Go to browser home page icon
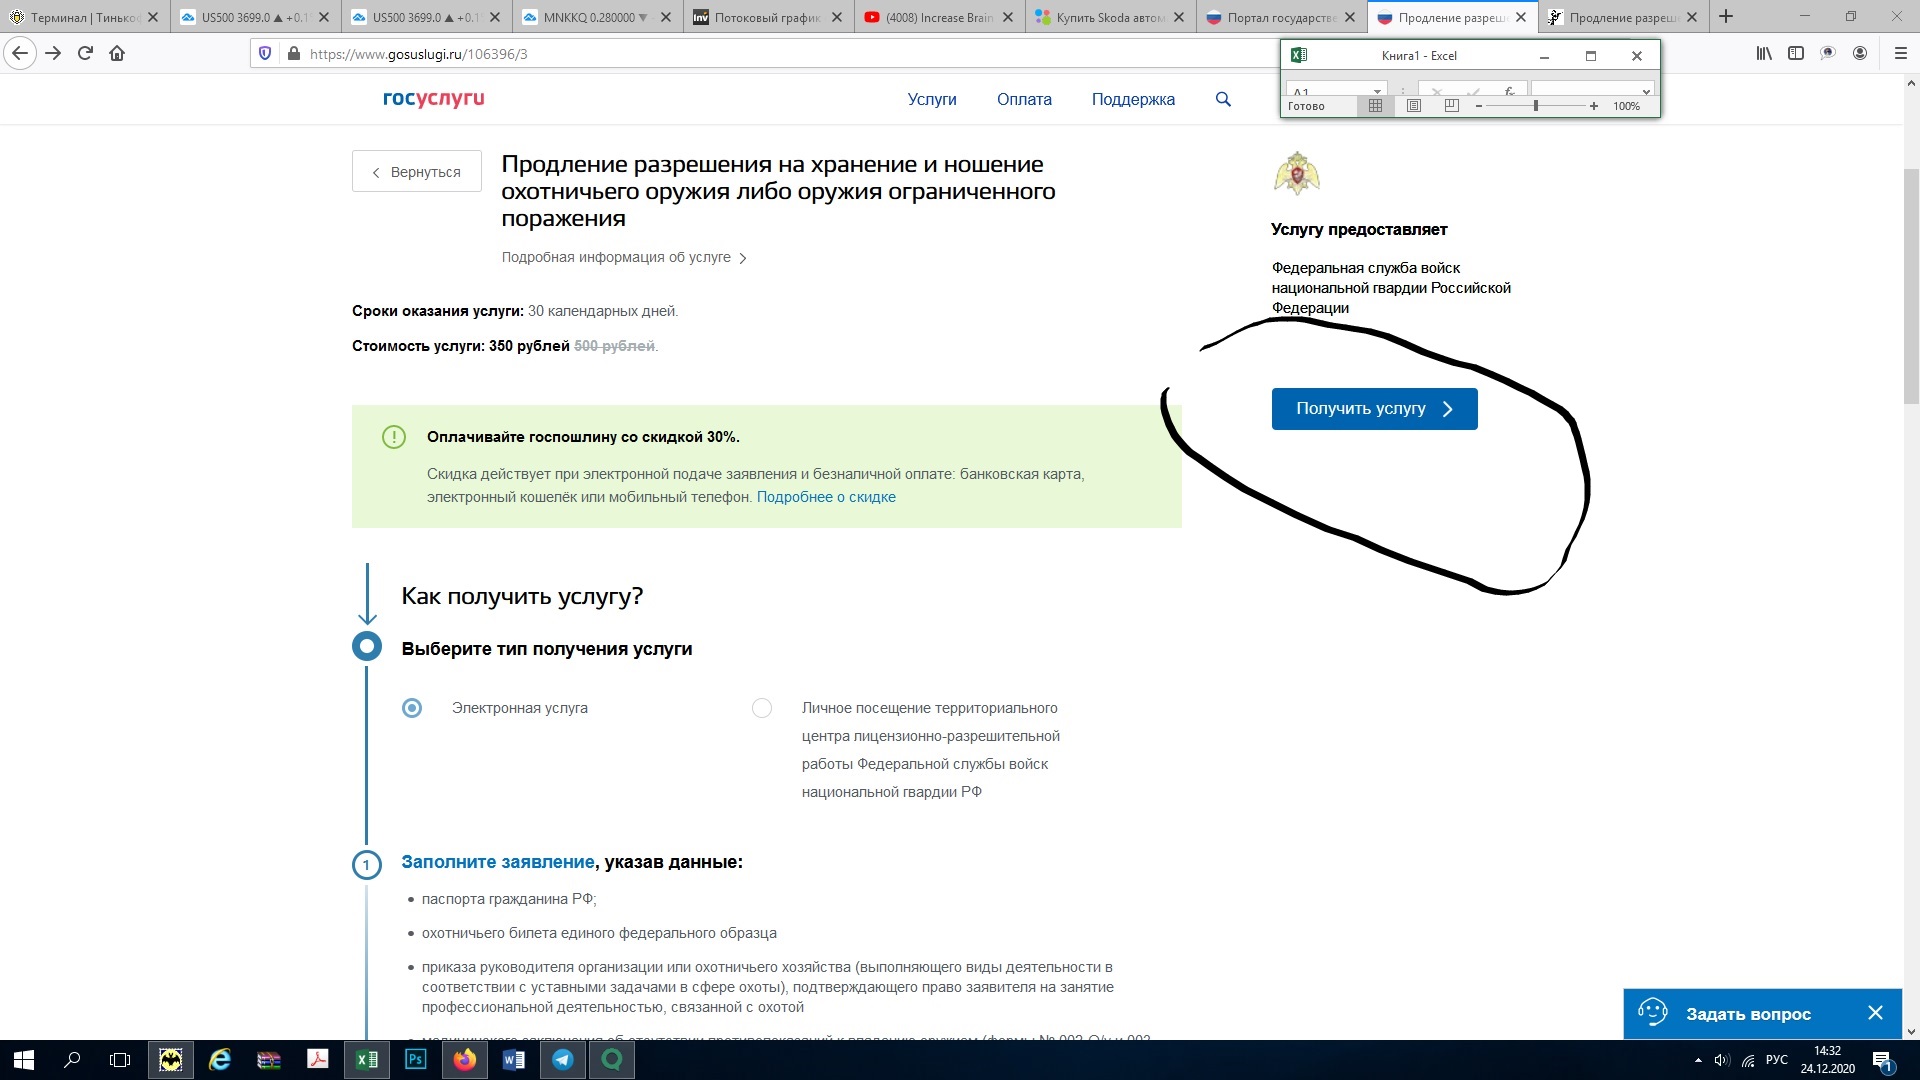 tap(117, 54)
